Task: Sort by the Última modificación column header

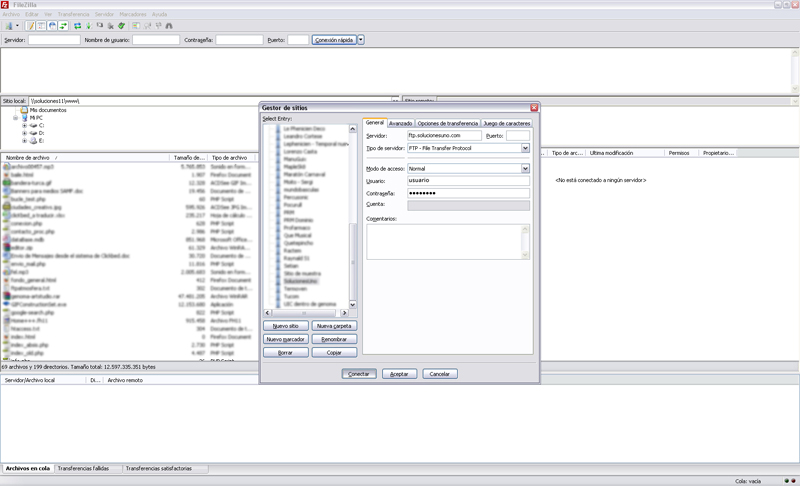Action: (626, 153)
